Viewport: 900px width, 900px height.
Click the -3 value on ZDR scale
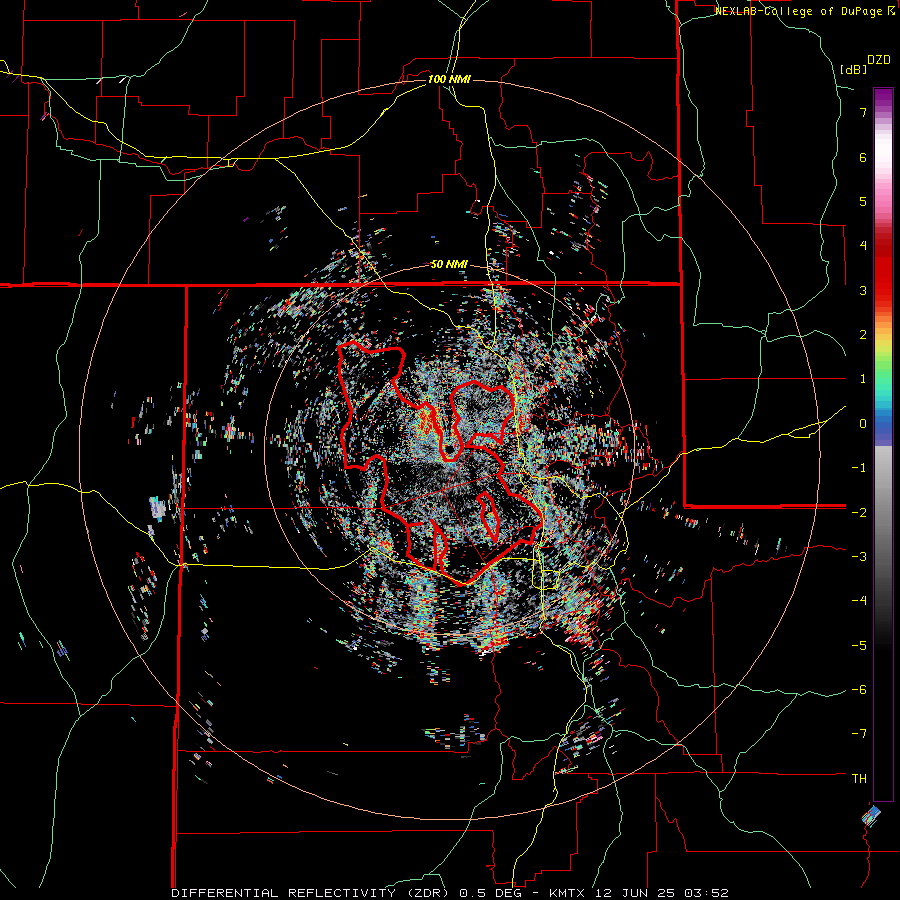point(859,557)
